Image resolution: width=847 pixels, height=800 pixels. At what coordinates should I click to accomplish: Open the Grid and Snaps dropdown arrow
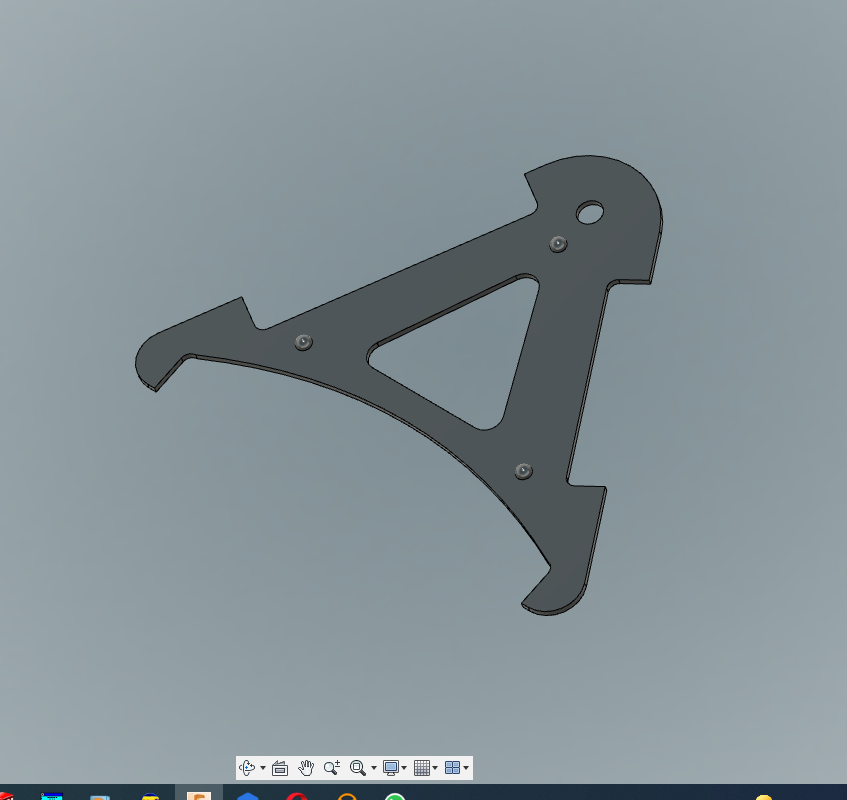point(435,769)
